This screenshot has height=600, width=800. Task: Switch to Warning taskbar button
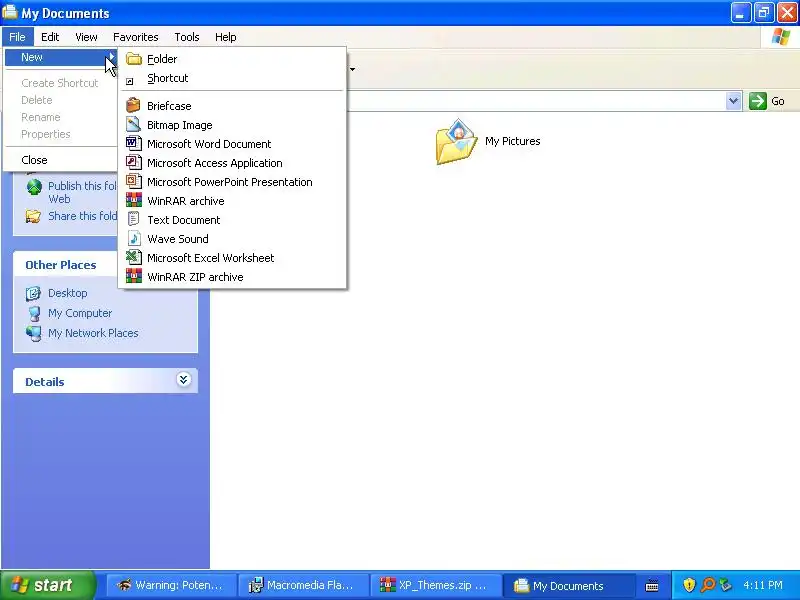[172, 585]
